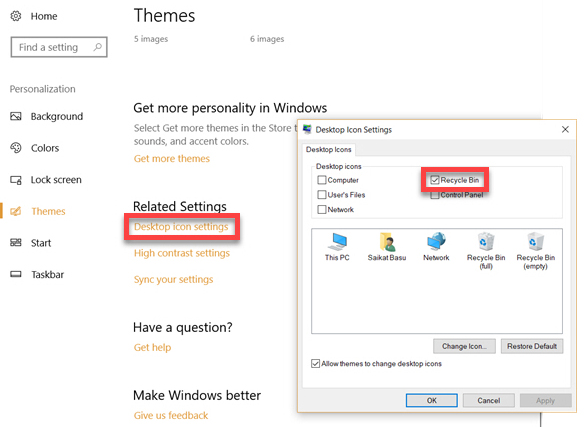588x427 pixels.
Task: Click the Home gear icon
Action: click(x=16, y=16)
